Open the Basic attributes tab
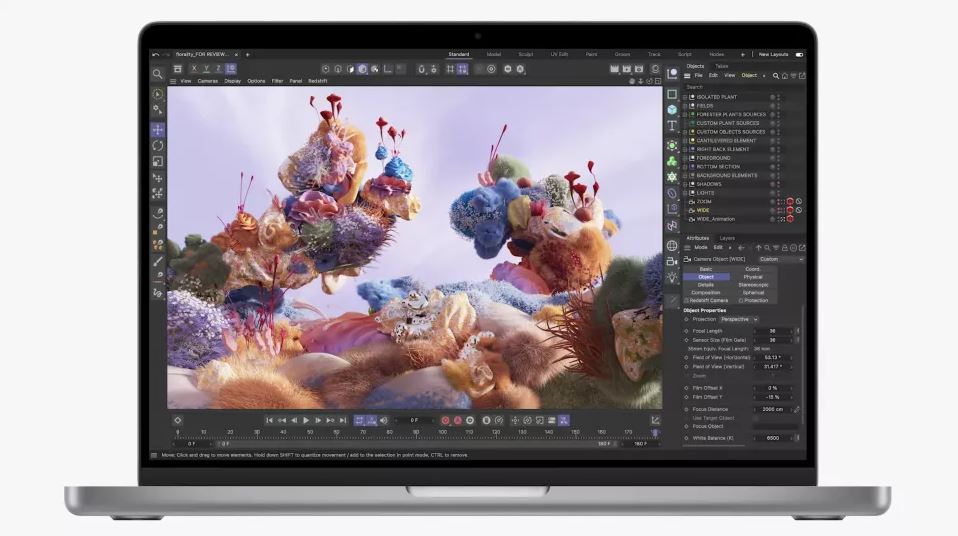Image resolution: width=958 pixels, height=536 pixels. pos(706,269)
